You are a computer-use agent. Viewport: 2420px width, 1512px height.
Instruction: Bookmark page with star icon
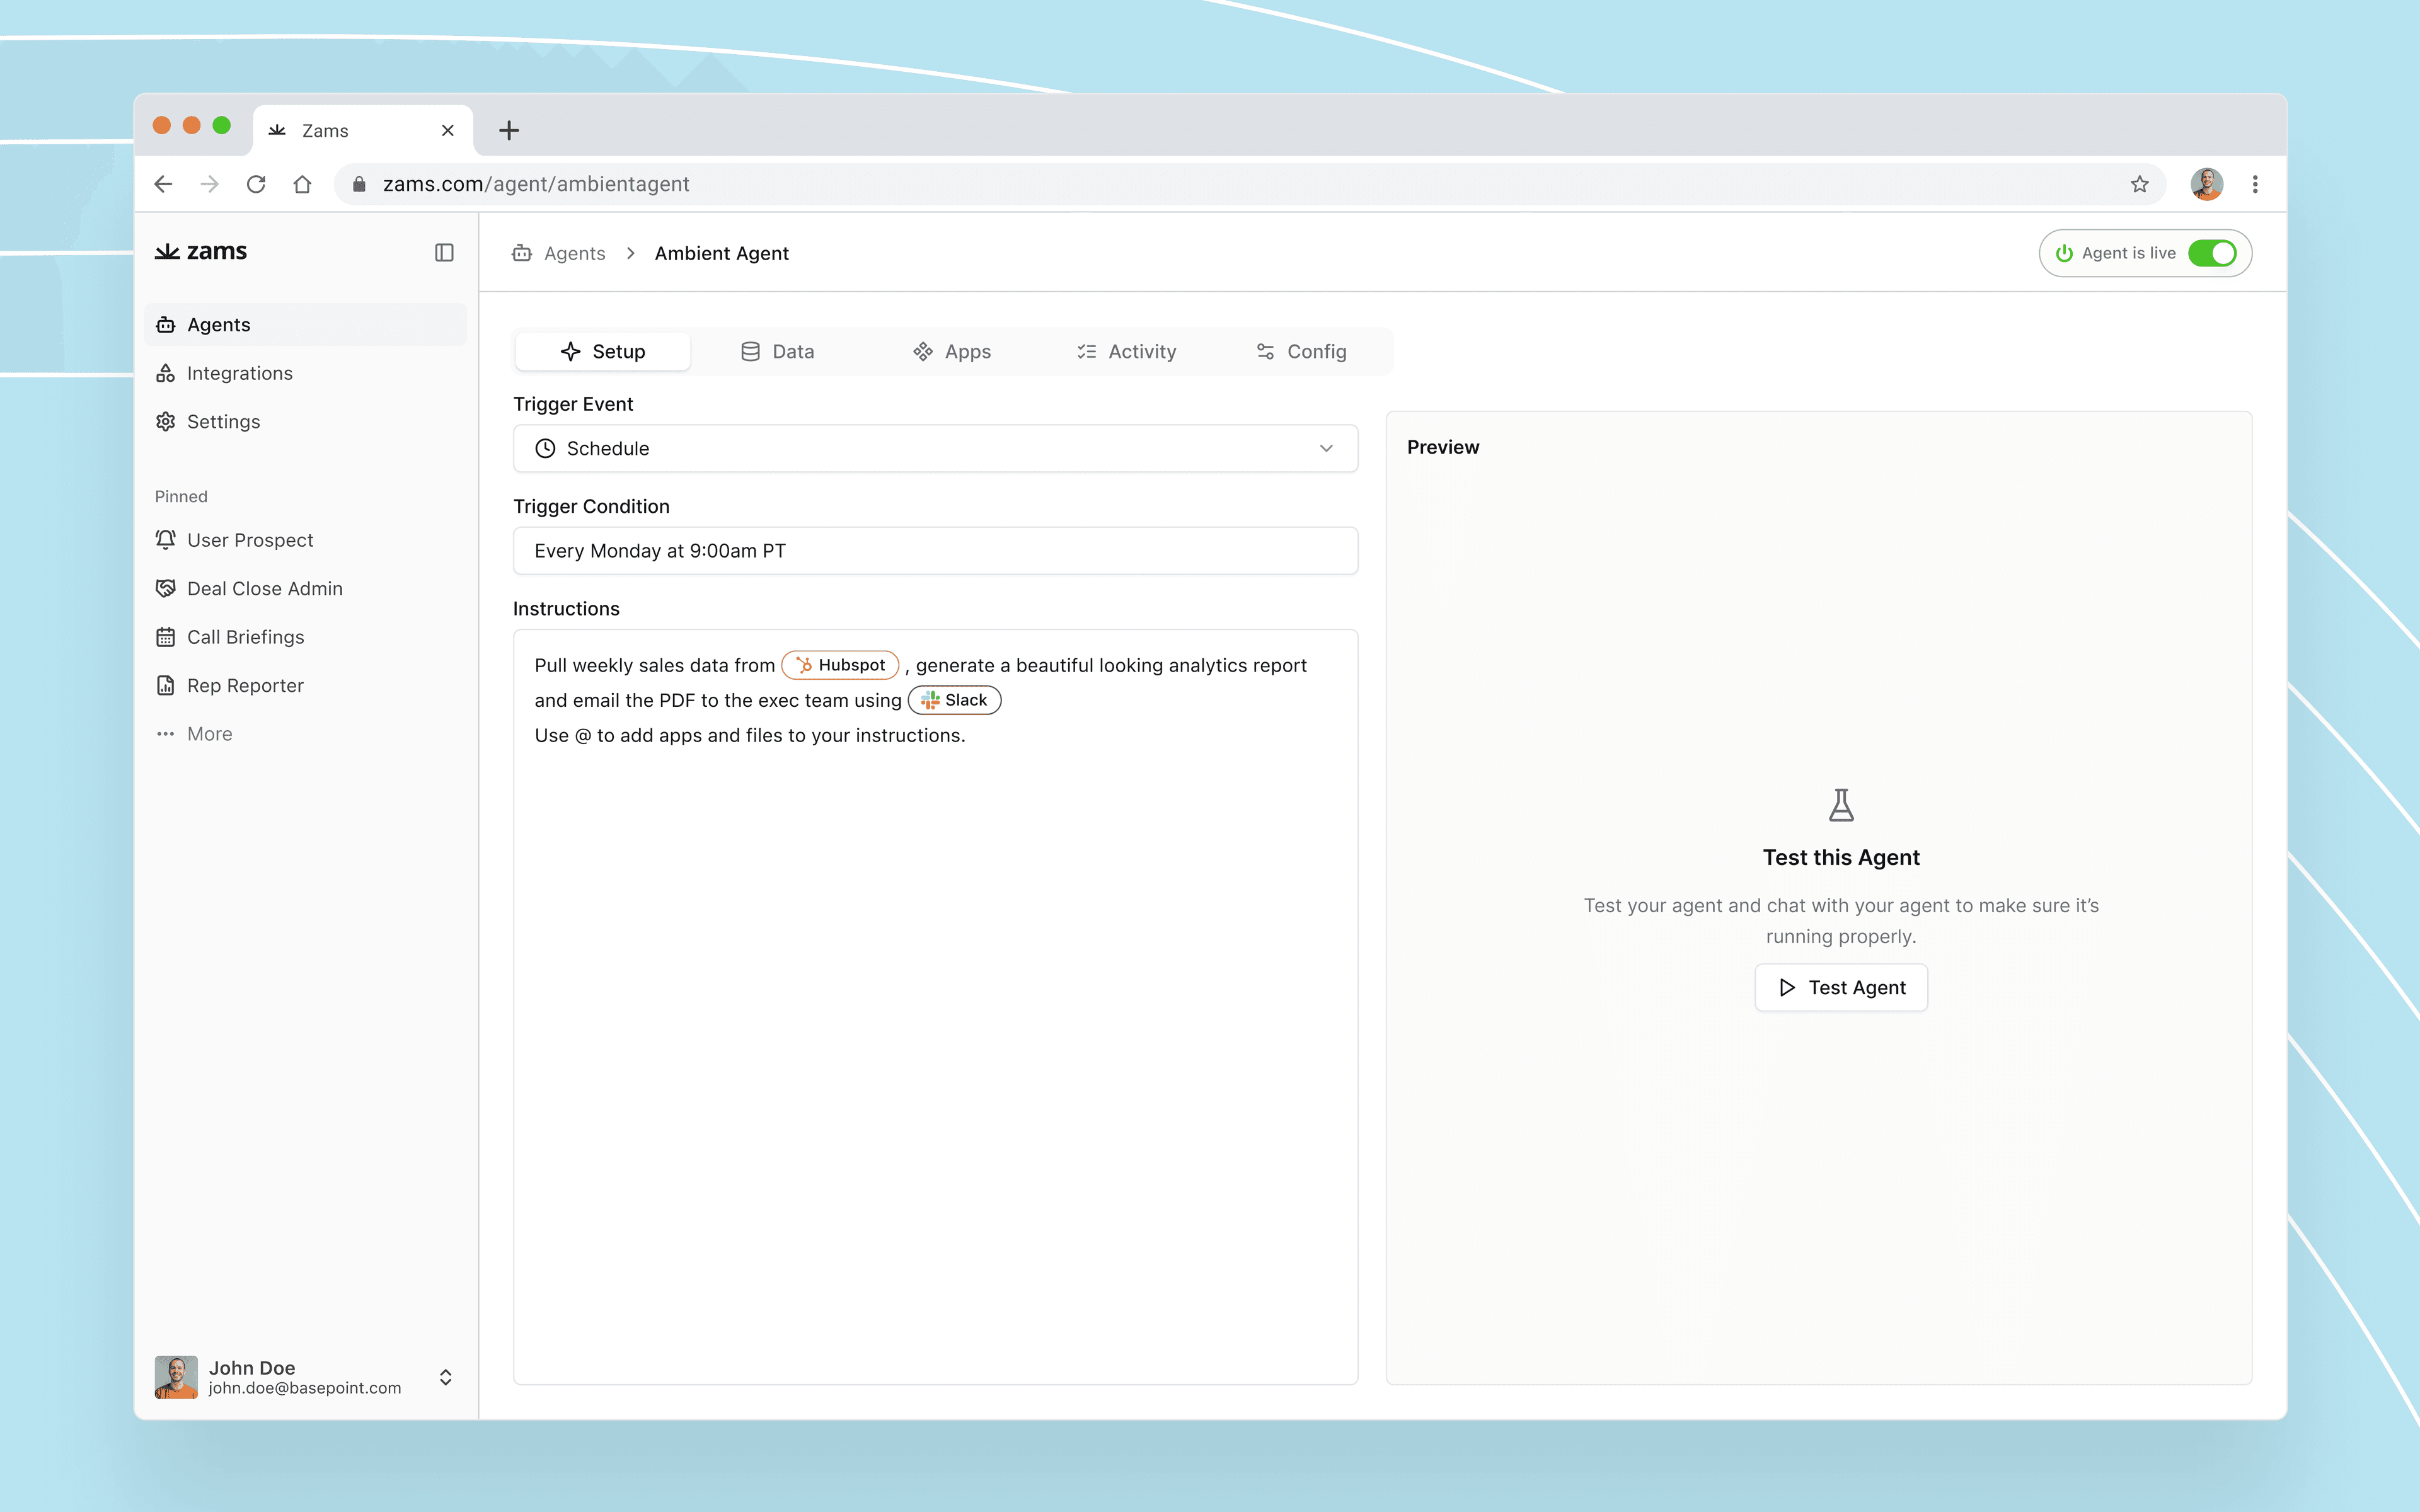click(x=2139, y=184)
